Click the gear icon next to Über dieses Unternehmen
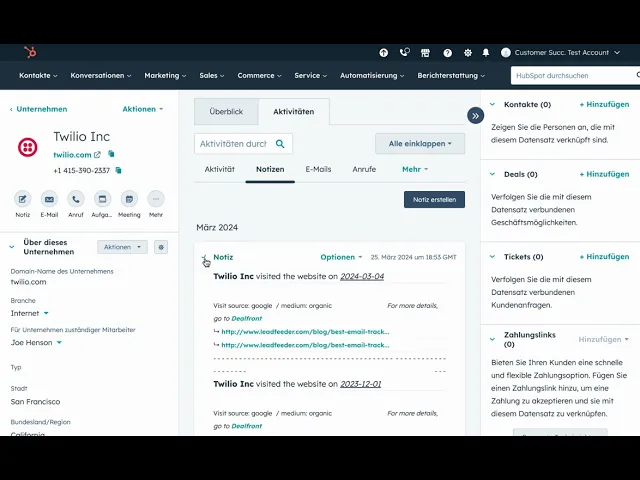Image resolution: width=640 pixels, height=480 pixels. [x=161, y=247]
